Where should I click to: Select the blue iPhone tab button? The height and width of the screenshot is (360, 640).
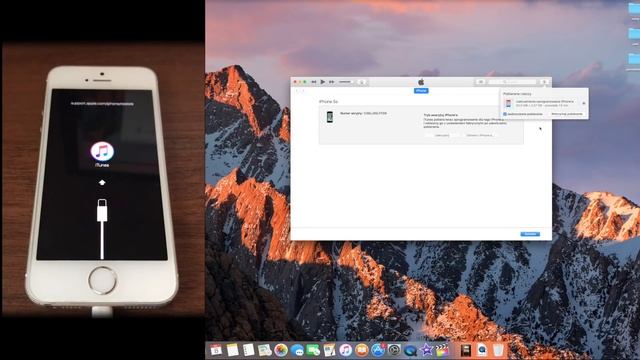pos(421,91)
